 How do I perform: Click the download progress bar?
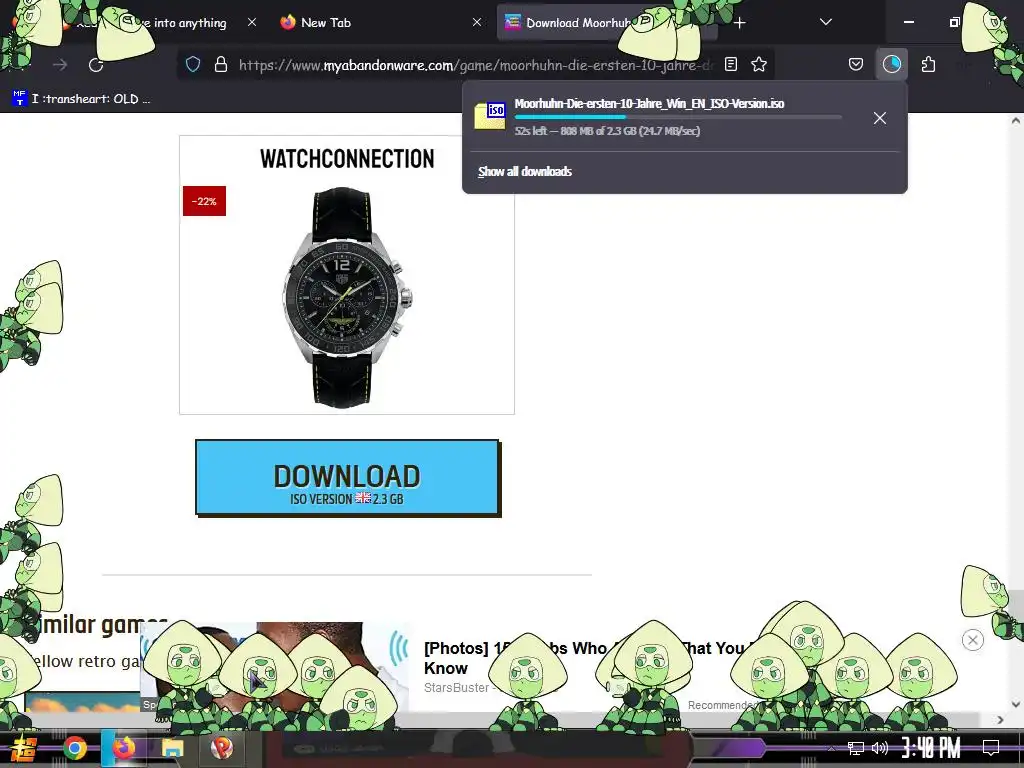pos(678,117)
